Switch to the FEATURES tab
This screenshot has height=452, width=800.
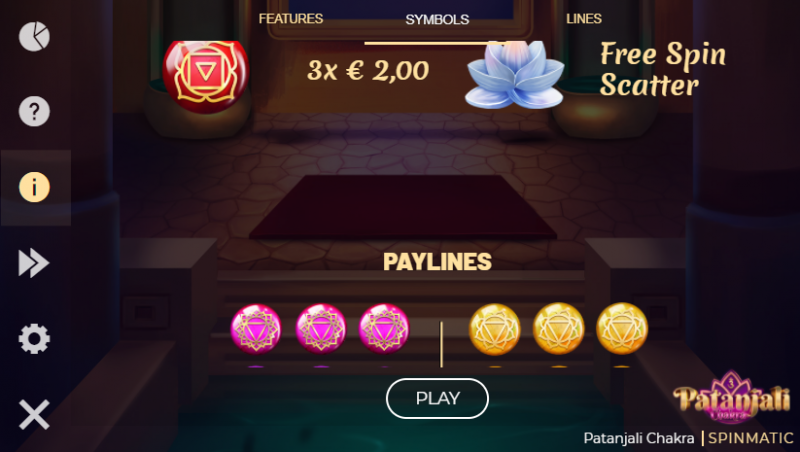click(x=291, y=19)
